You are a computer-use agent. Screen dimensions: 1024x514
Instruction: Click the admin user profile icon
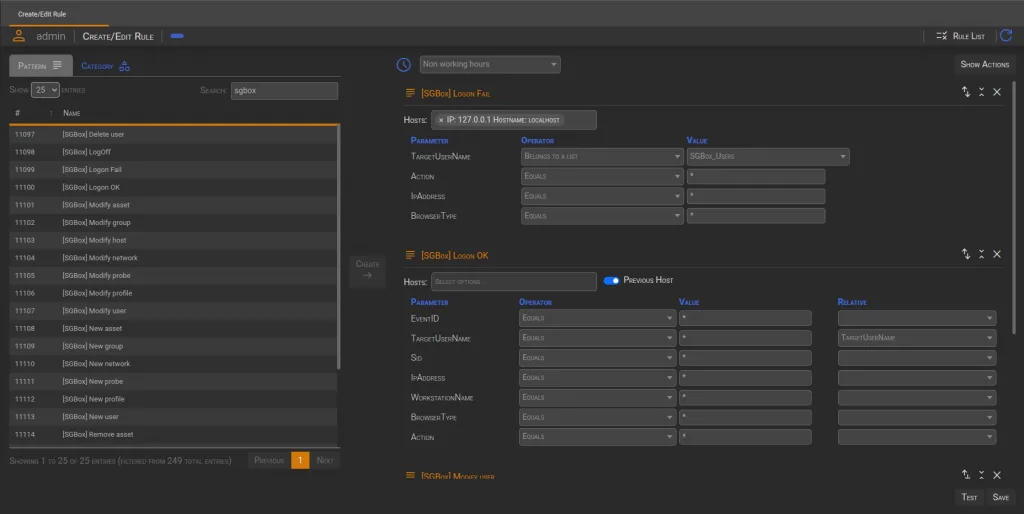pyautogui.click(x=19, y=36)
